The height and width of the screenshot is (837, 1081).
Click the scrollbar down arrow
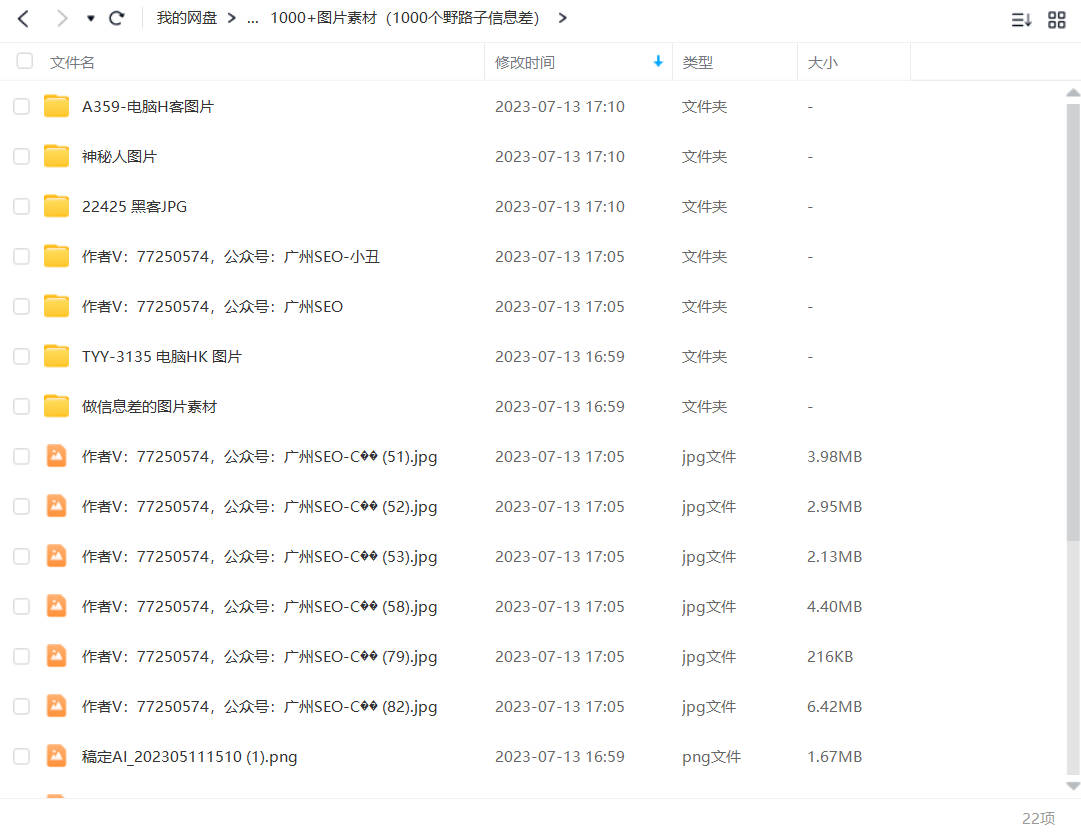tap(1073, 786)
